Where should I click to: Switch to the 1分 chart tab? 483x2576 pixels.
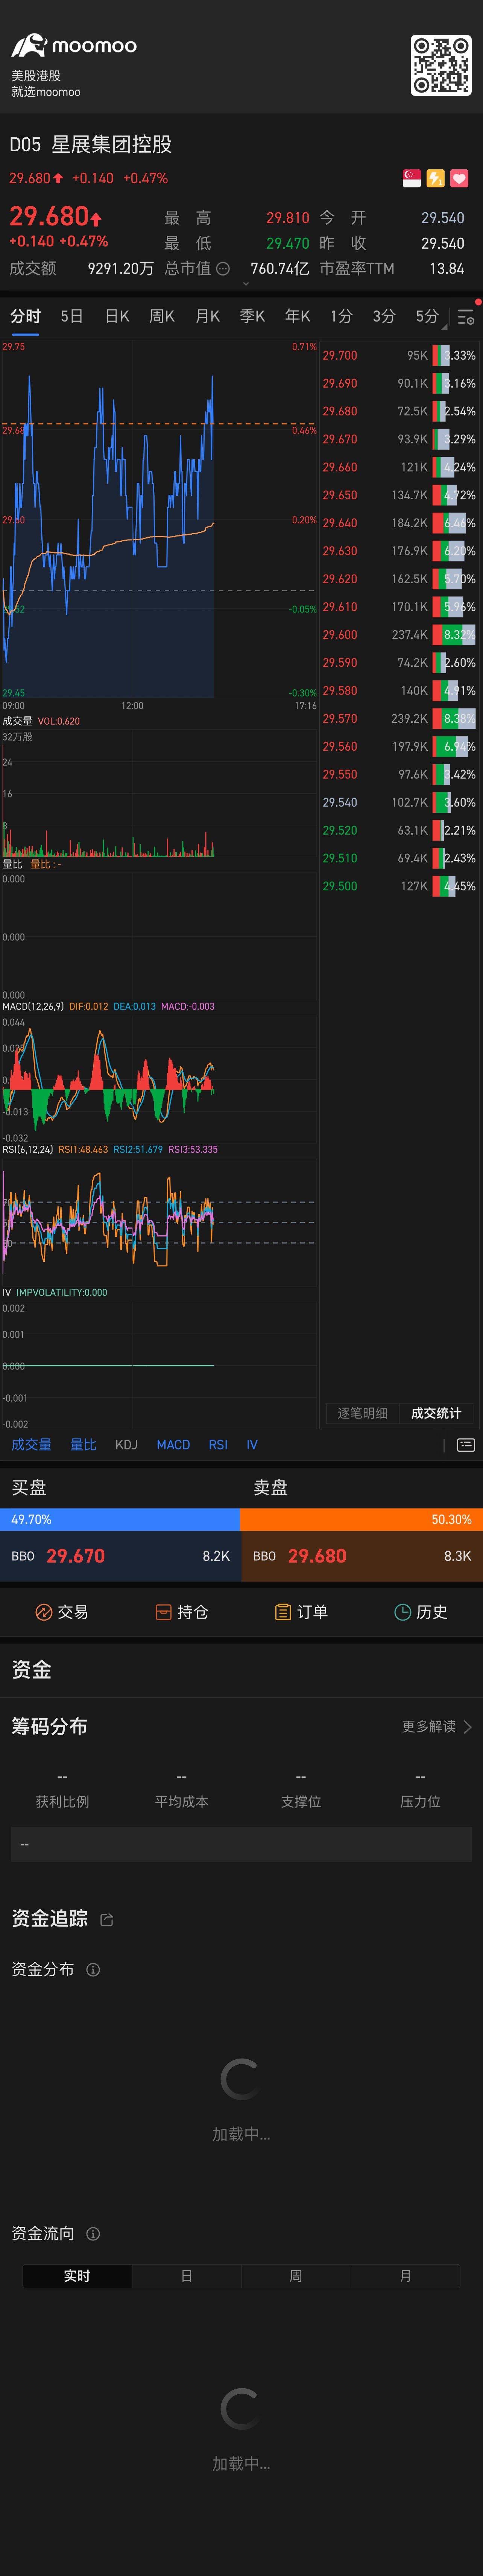tap(341, 316)
